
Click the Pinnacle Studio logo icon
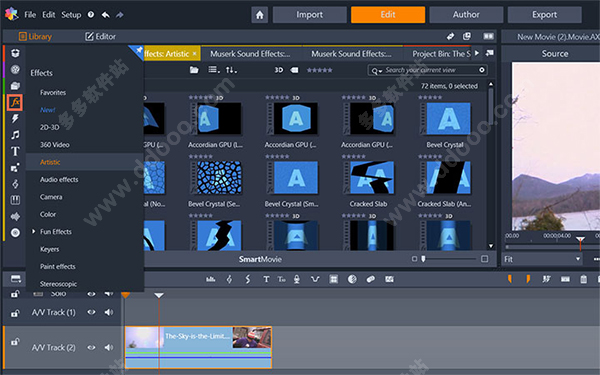[x=11, y=14]
